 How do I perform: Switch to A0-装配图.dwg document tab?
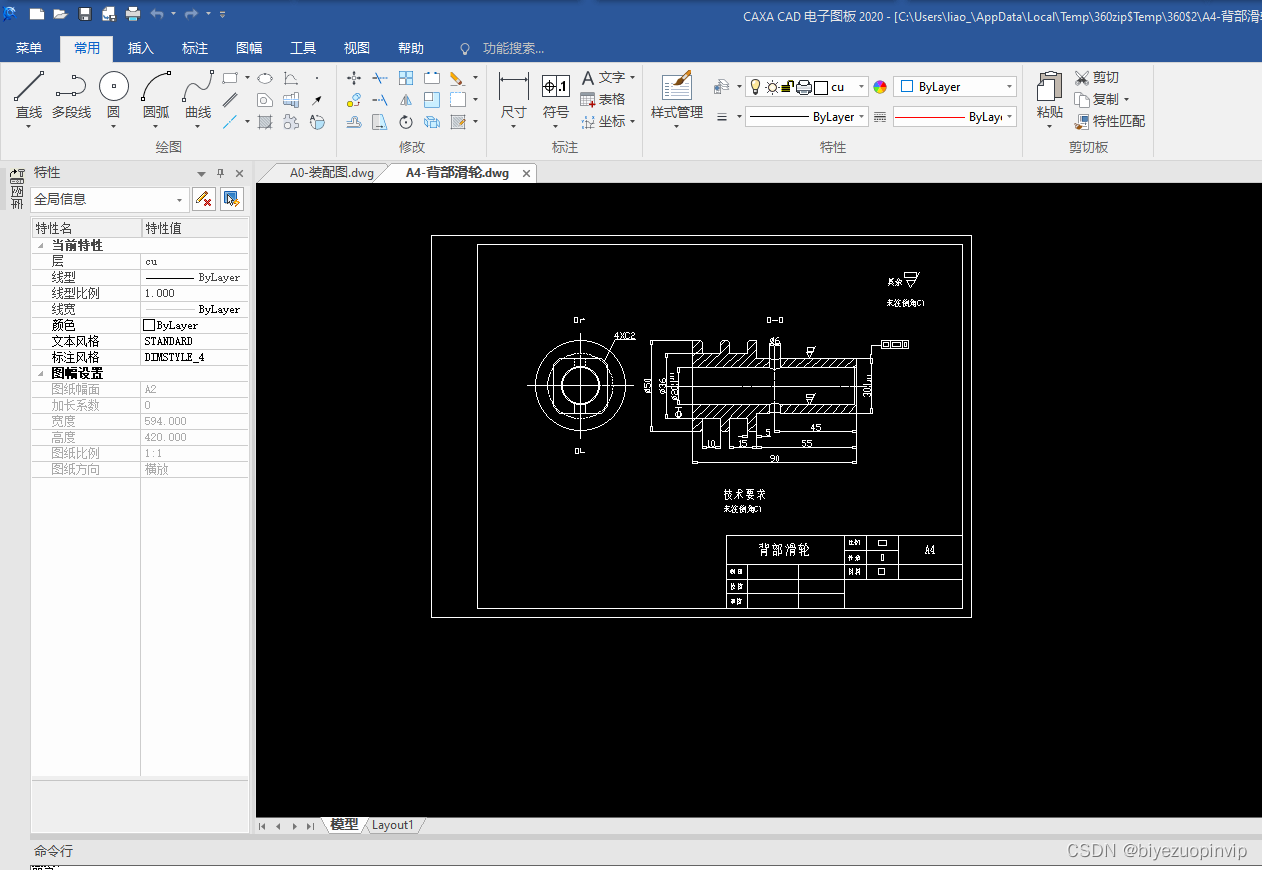[x=331, y=173]
